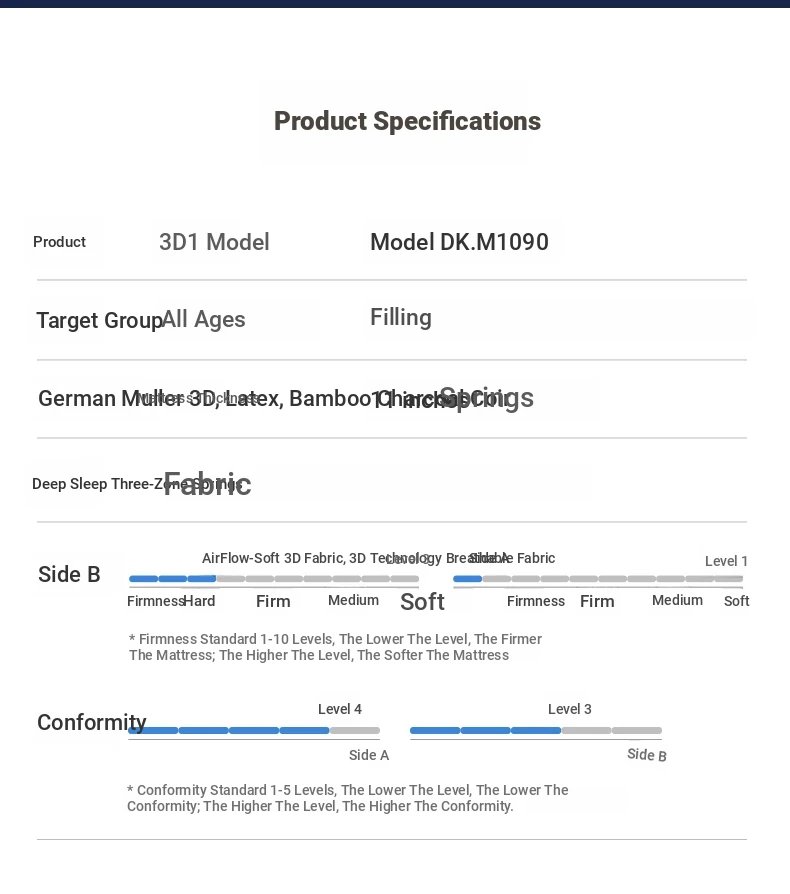The width and height of the screenshot is (790, 894).
Task: Click the right firmness bar under Level 1
Action: pos(597,579)
